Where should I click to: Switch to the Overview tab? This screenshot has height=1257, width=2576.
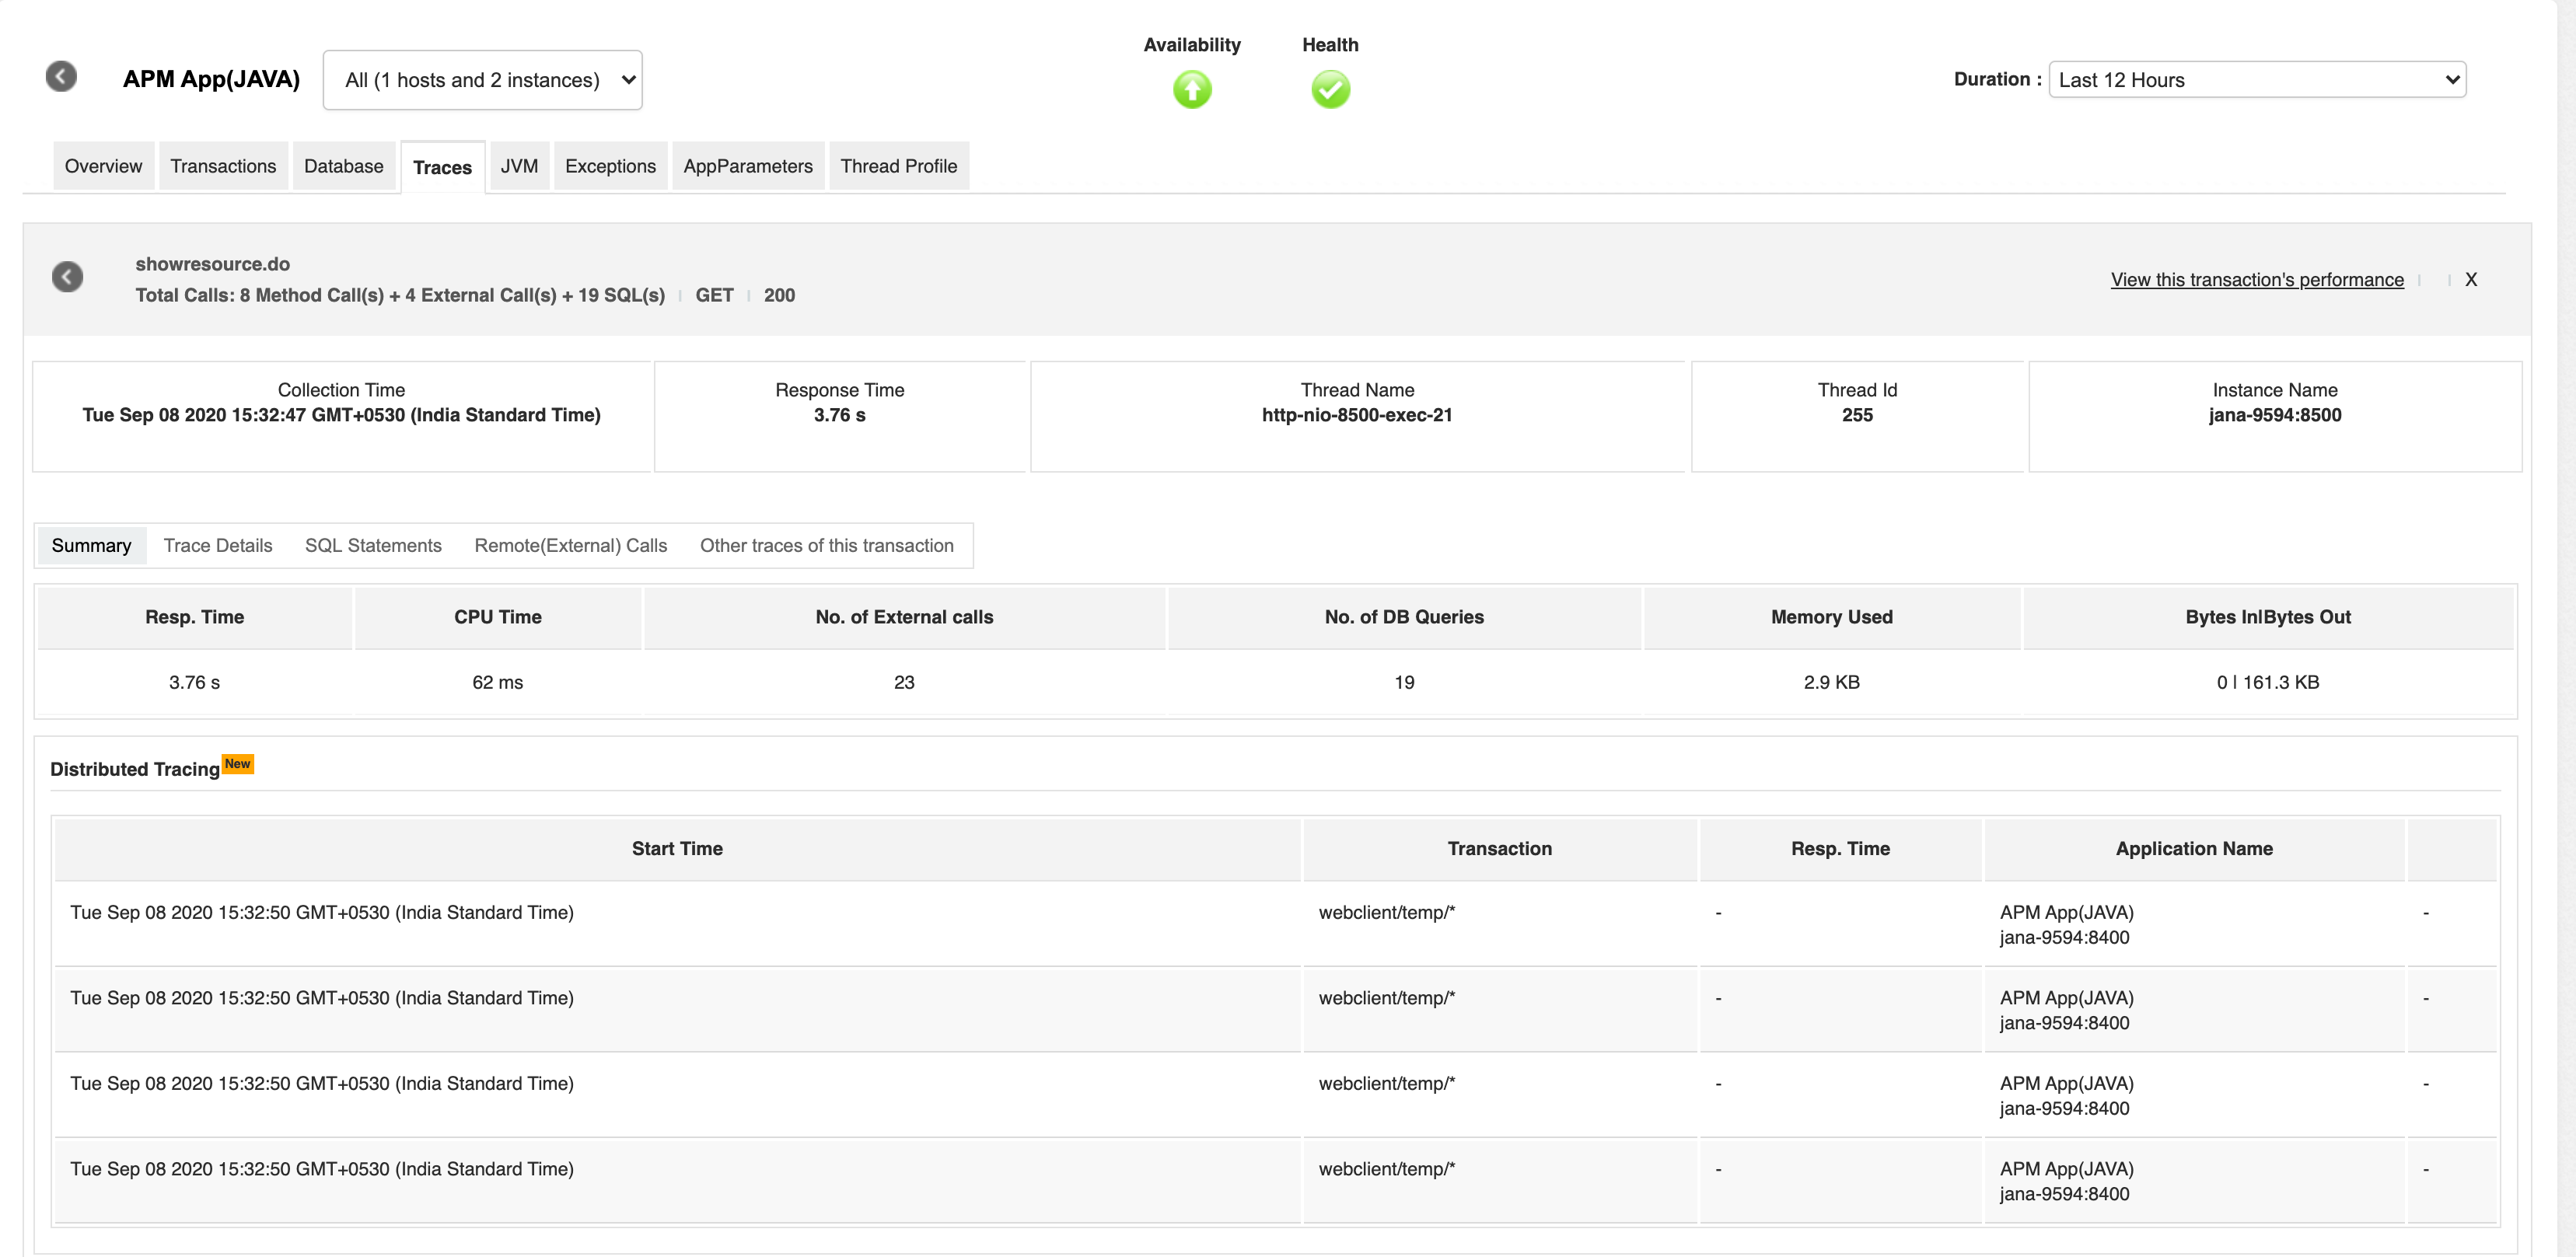[x=103, y=166]
